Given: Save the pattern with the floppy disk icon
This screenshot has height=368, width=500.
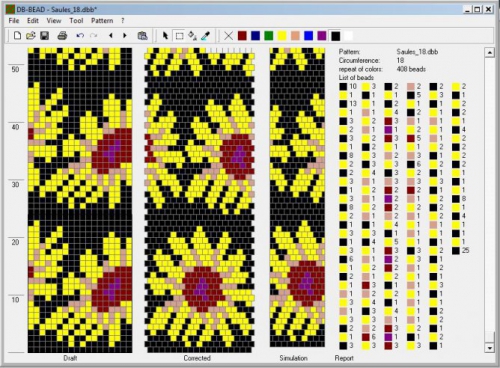Looking at the screenshot, I should click(x=45, y=36).
